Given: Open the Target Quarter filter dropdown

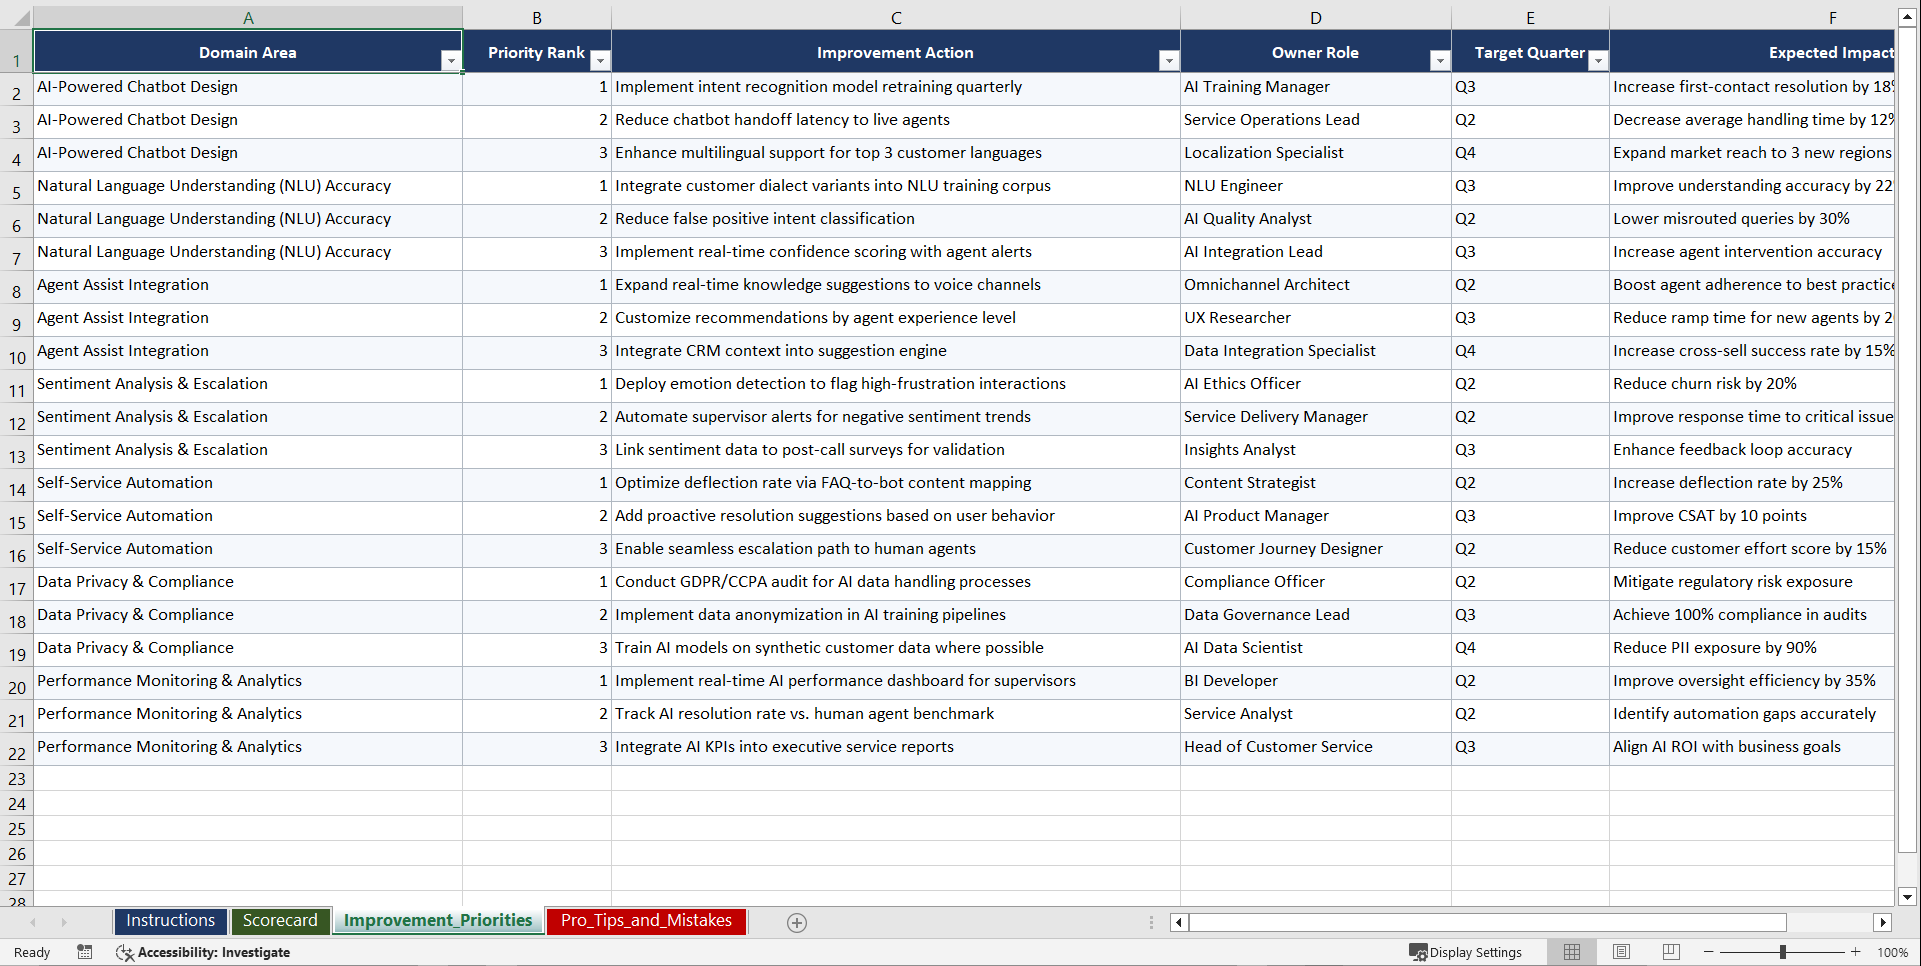Looking at the screenshot, I should [1598, 60].
